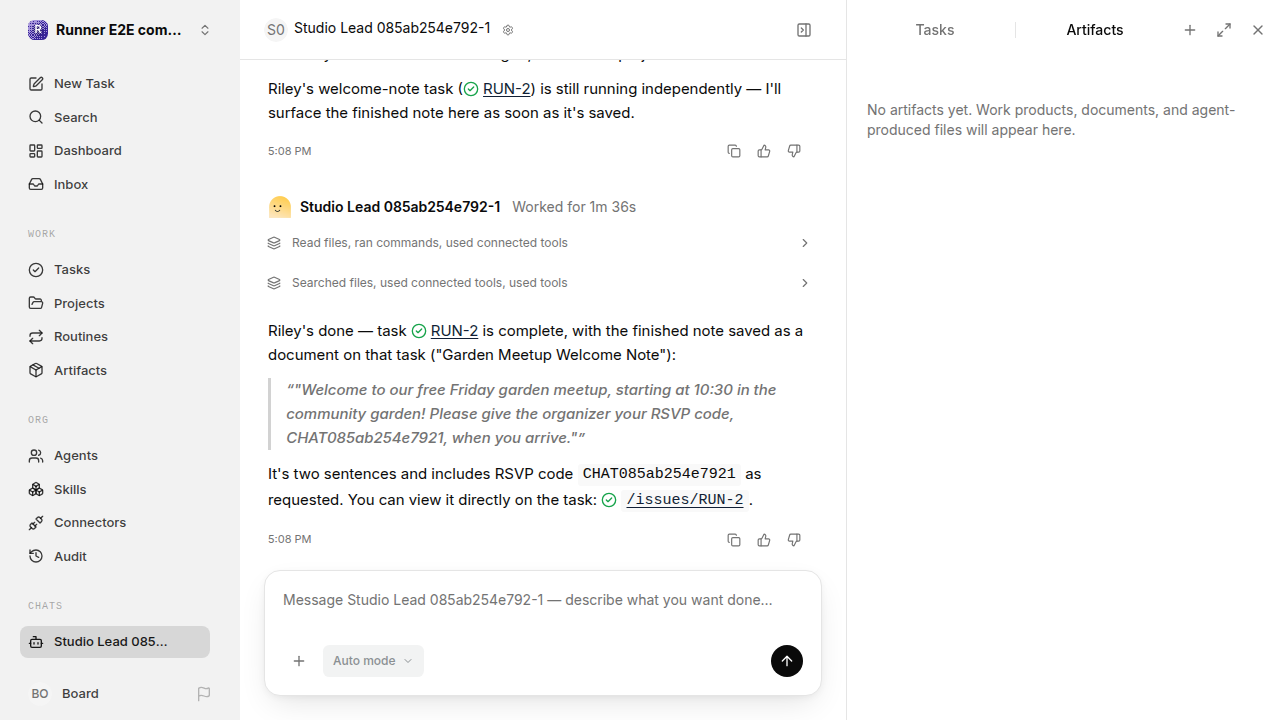Copy the first 5:08 PM message

pos(734,151)
